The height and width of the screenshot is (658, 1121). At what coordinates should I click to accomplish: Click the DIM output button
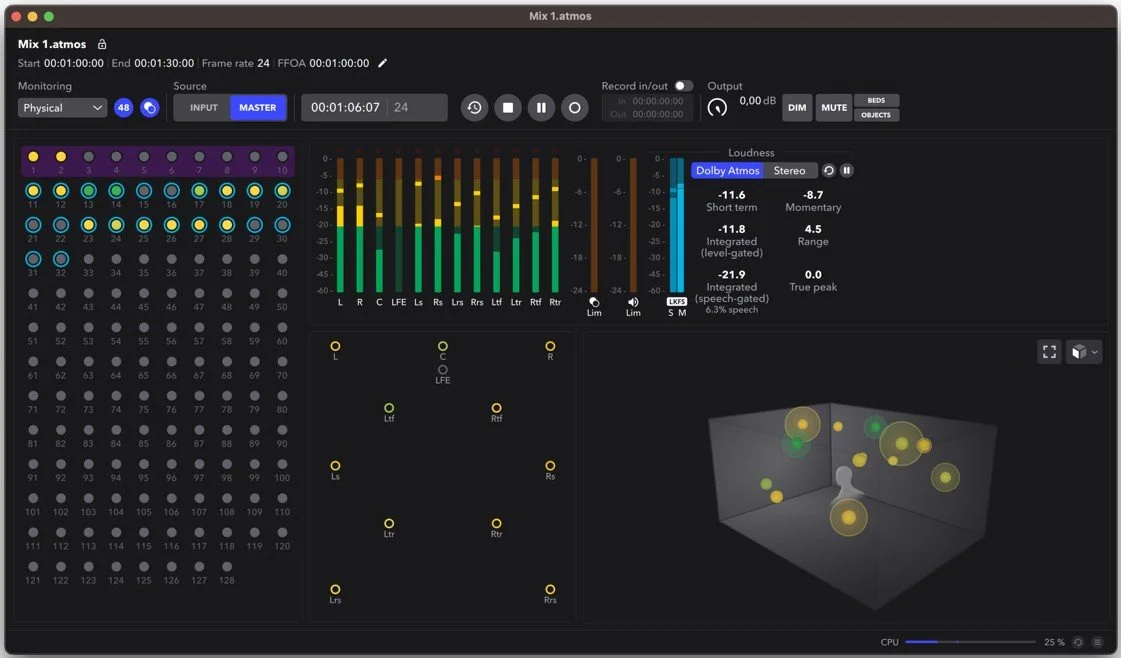click(x=797, y=108)
